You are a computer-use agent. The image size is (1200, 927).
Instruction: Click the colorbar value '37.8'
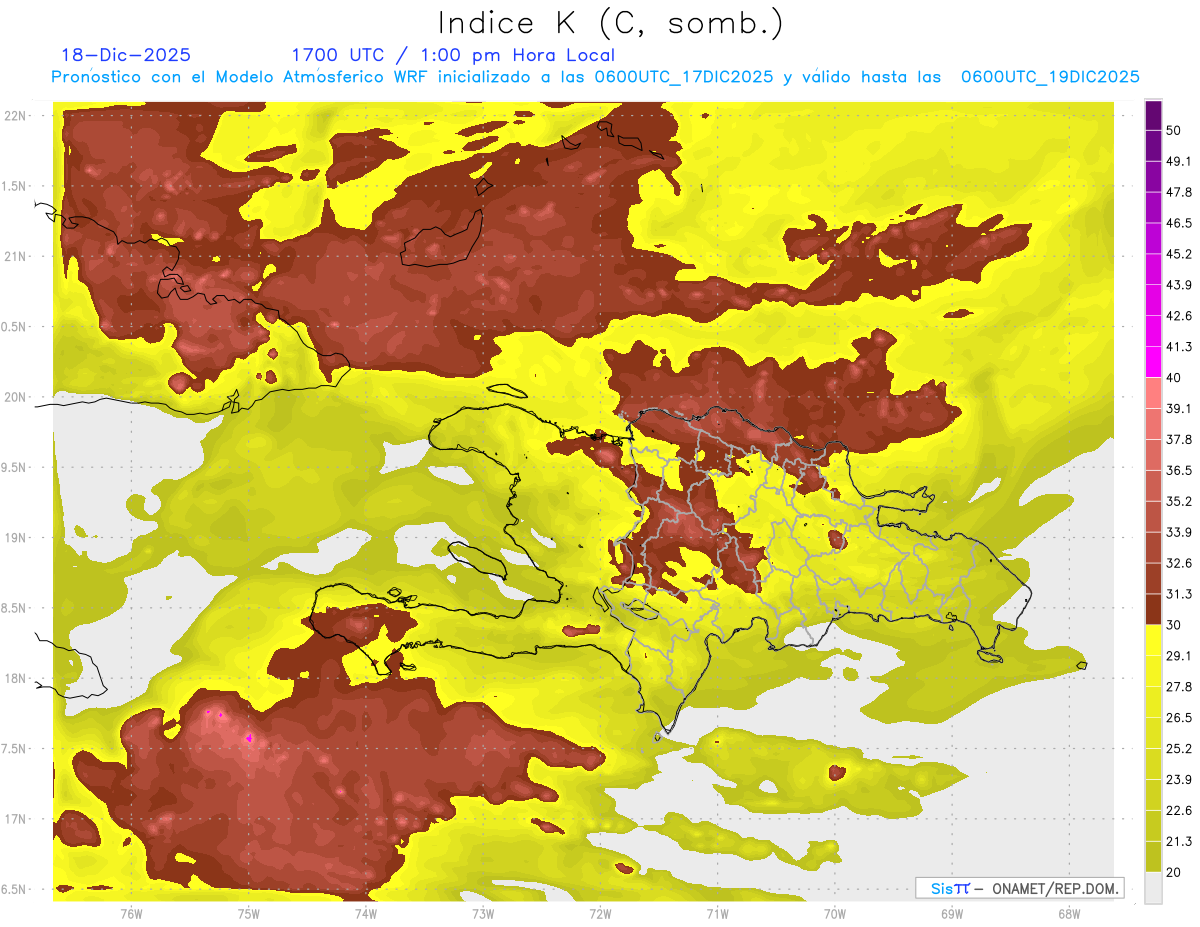click(1179, 440)
